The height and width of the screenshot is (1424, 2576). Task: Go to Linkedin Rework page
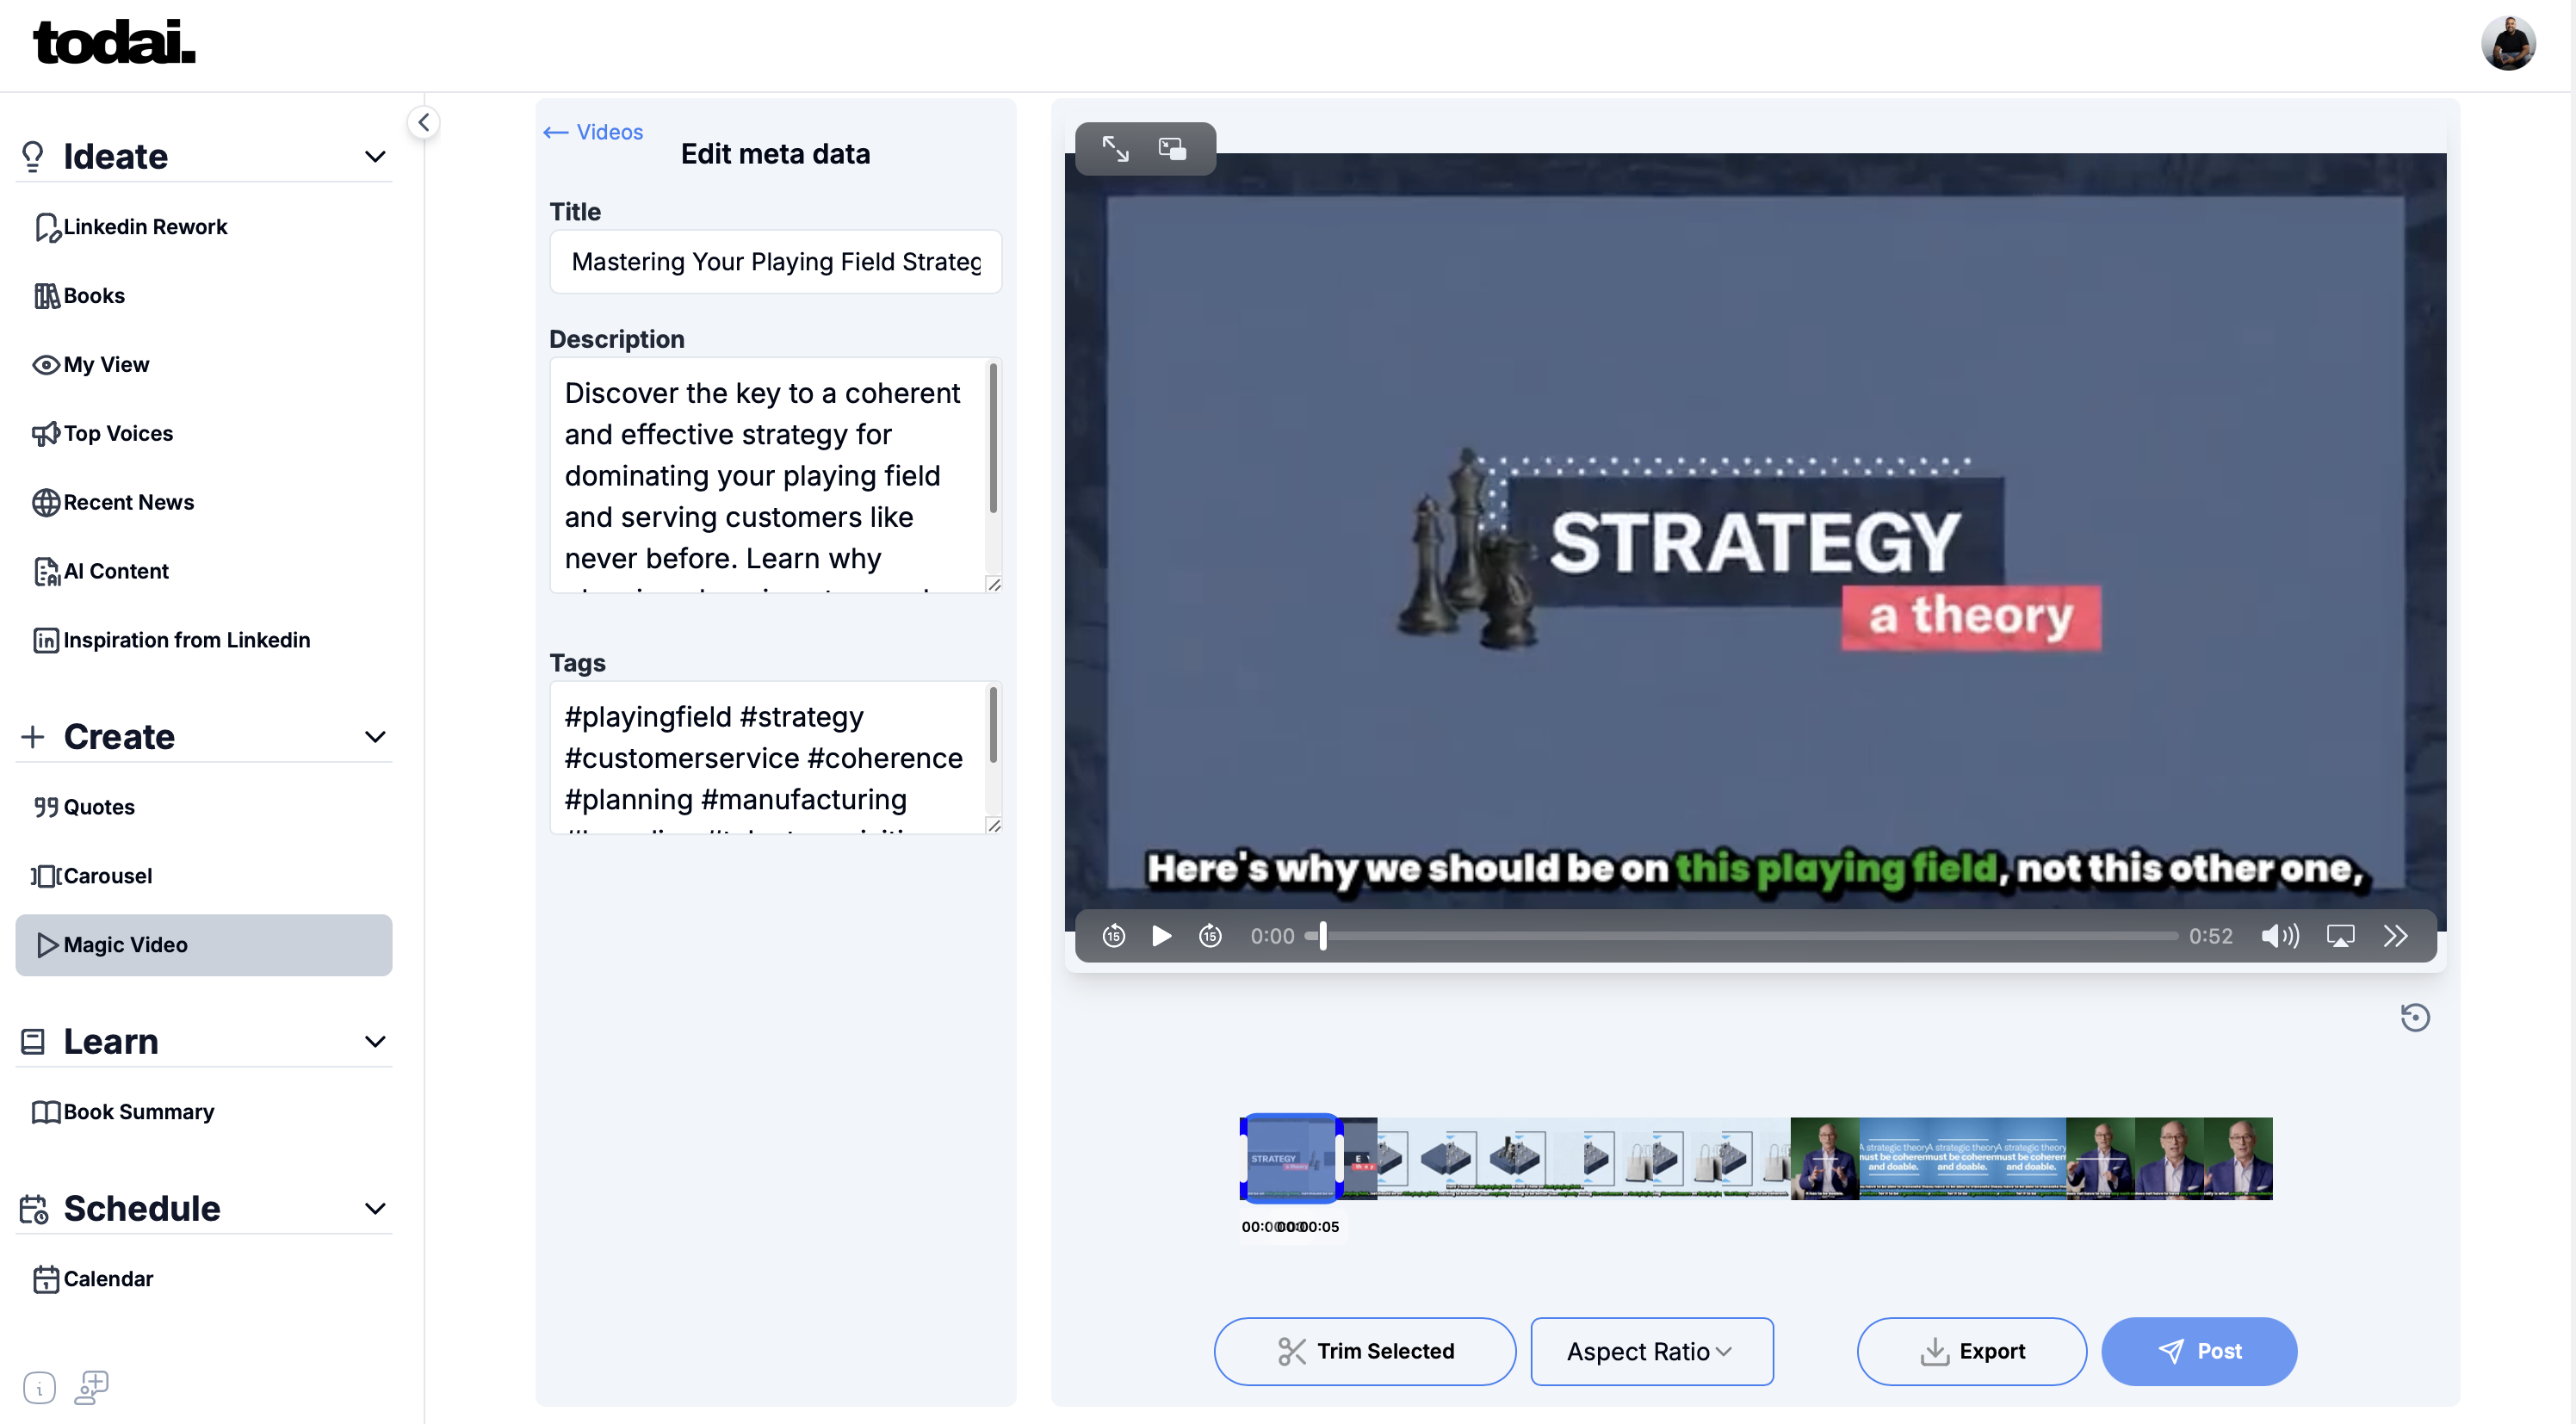[x=145, y=227]
